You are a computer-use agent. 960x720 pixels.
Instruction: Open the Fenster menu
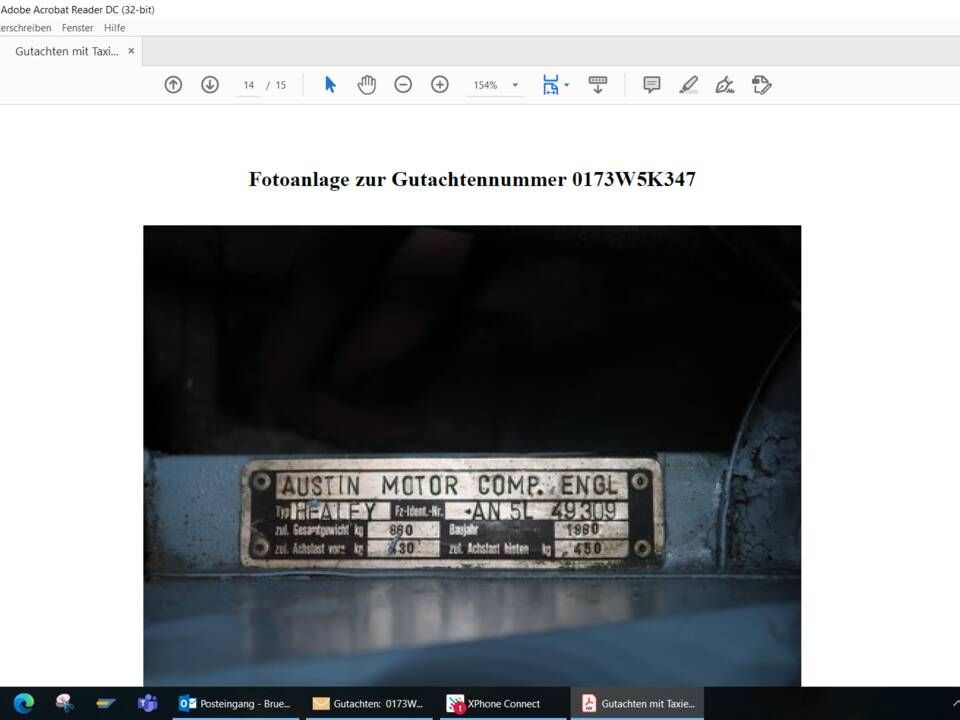[77, 28]
